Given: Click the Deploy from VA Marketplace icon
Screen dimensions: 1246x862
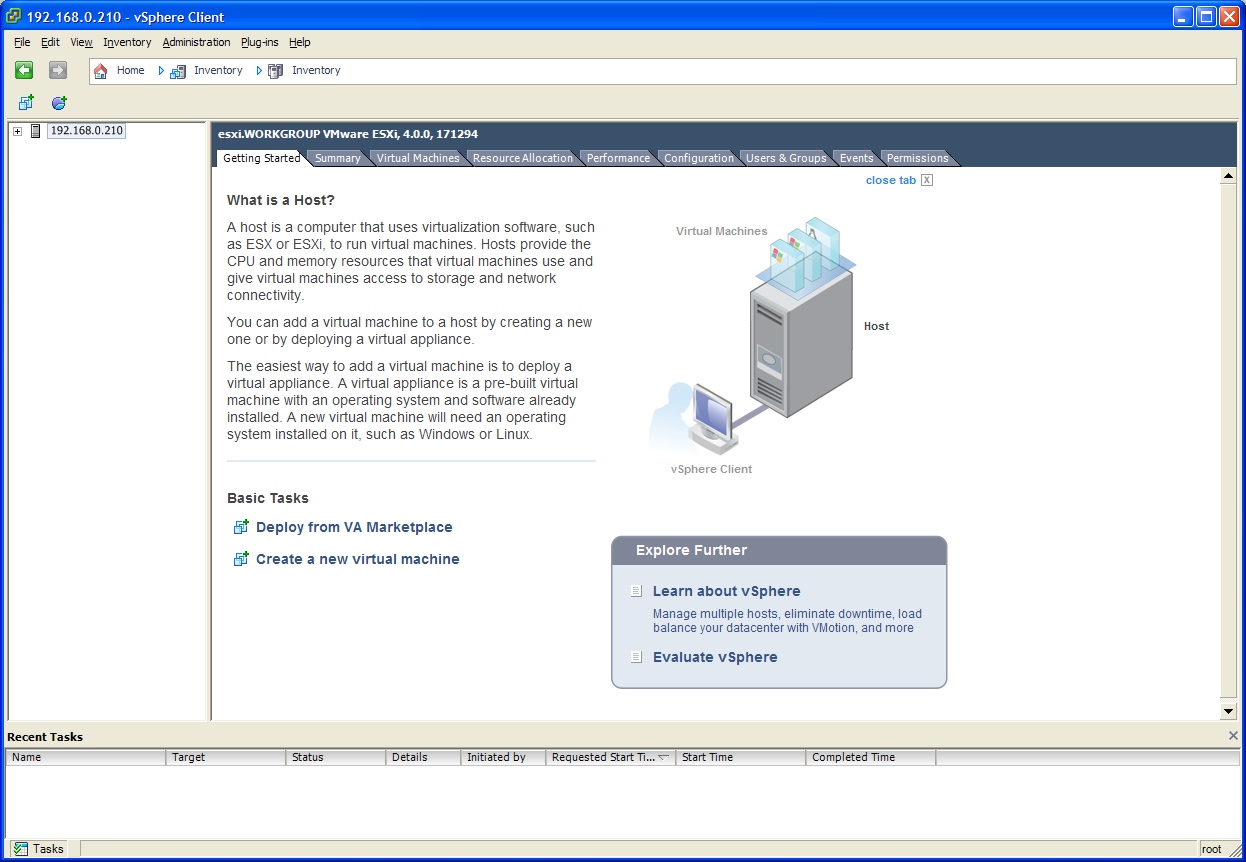Looking at the screenshot, I should click(241, 527).
